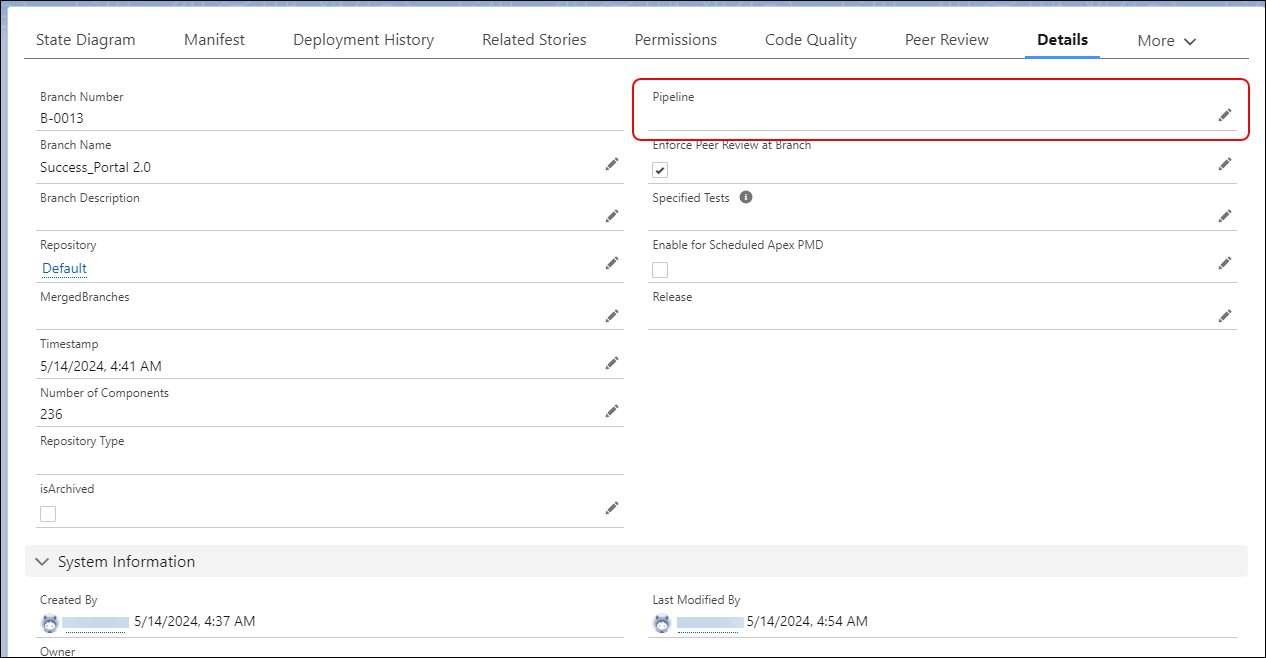Viewport: 1266px width, 658px height.
Task: Open the Created By user link
Action: click(x=95, y=622)
